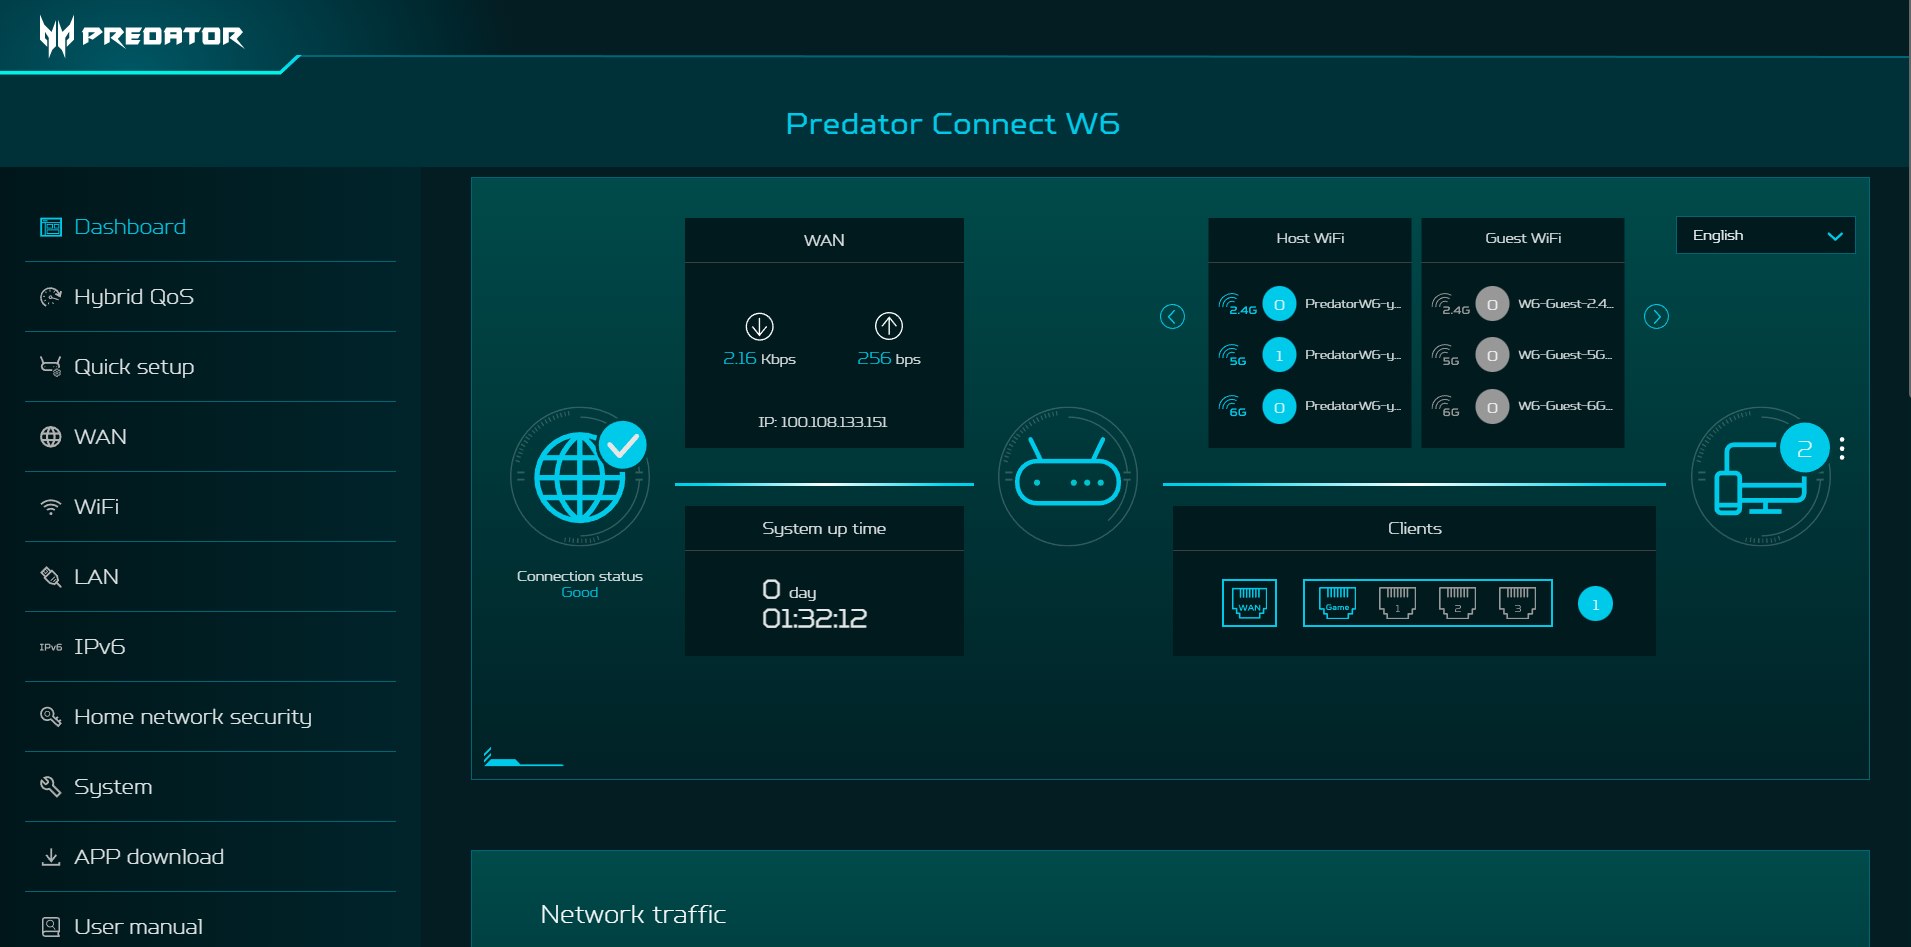Click the Guest WiFi 2.4G network entry

[1564, 304]
